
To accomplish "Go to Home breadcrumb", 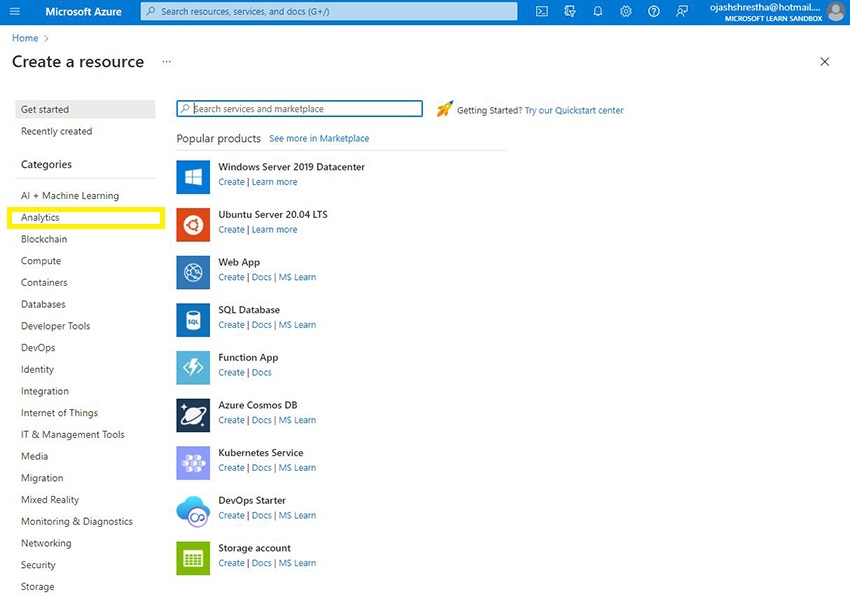I will (x=25, y=38).
